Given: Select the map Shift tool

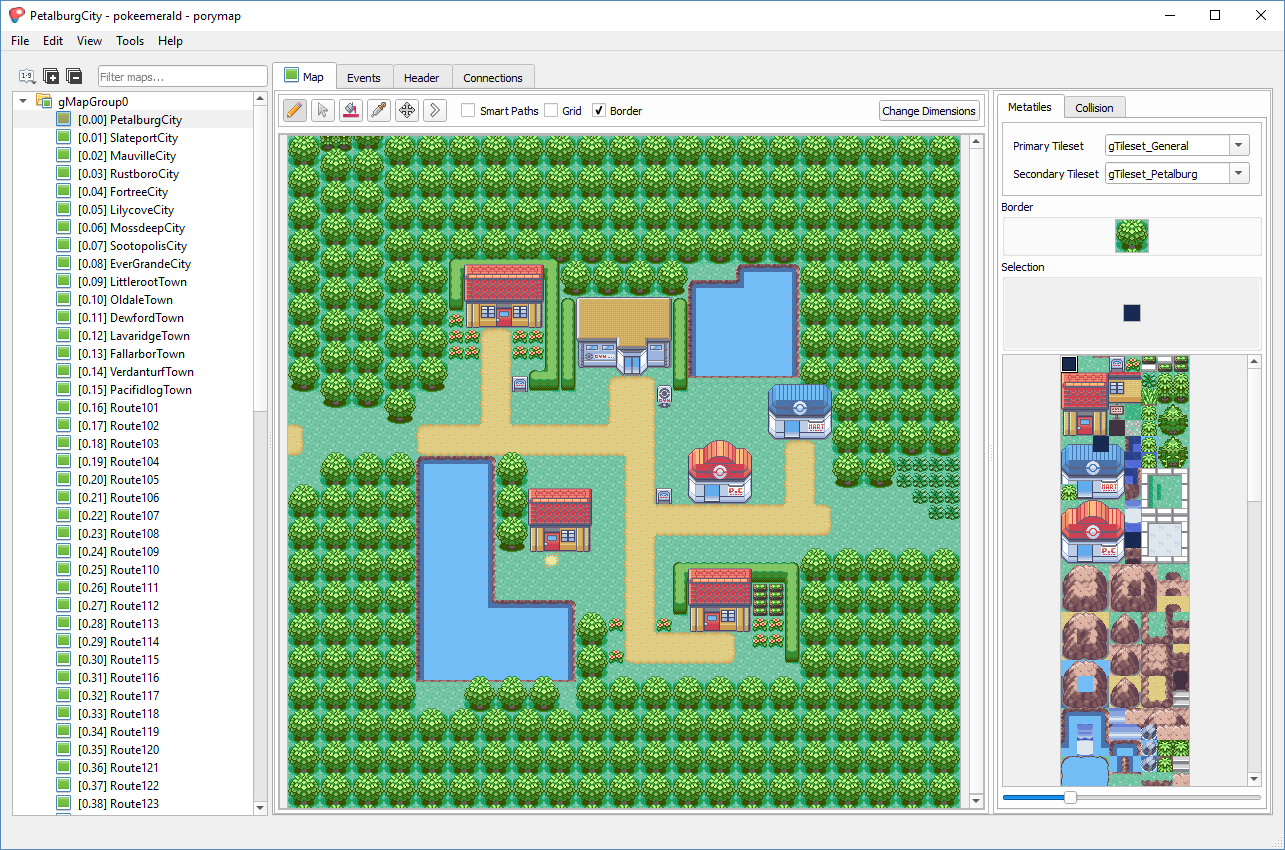Looking at the screenshot, I should (434, 110).
